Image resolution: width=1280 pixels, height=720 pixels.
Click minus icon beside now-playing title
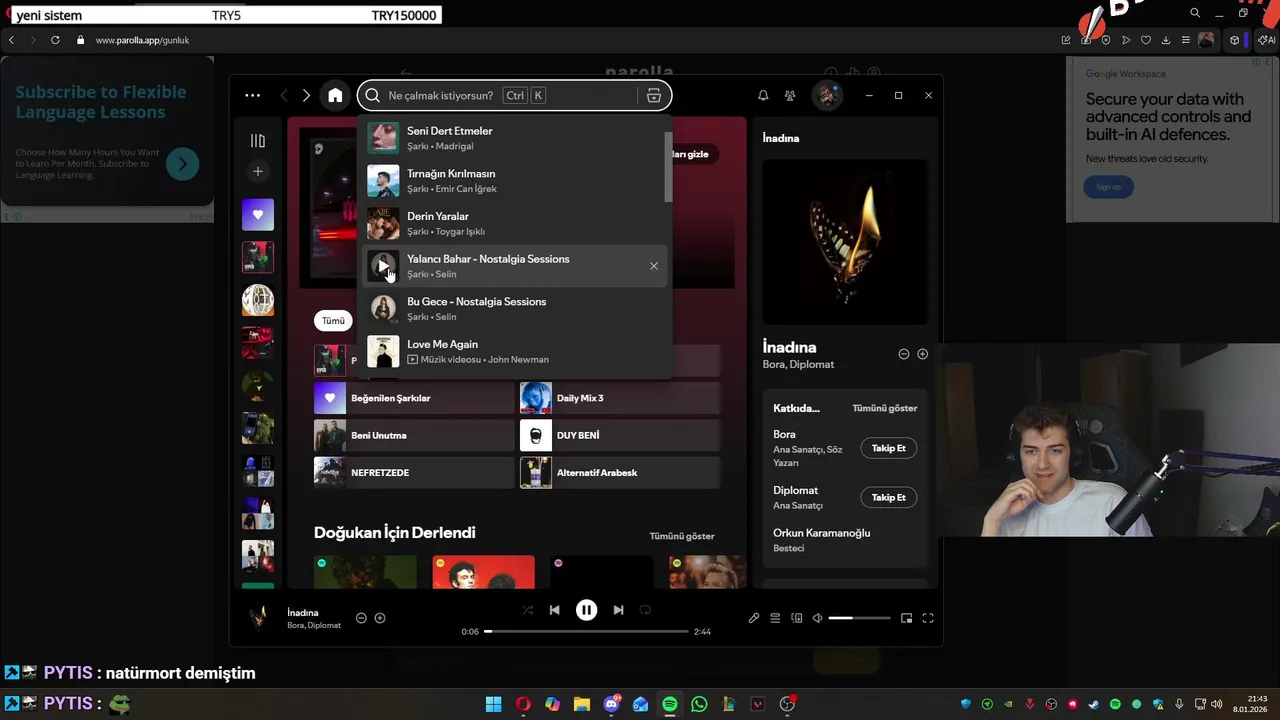[x=361, y=618]
